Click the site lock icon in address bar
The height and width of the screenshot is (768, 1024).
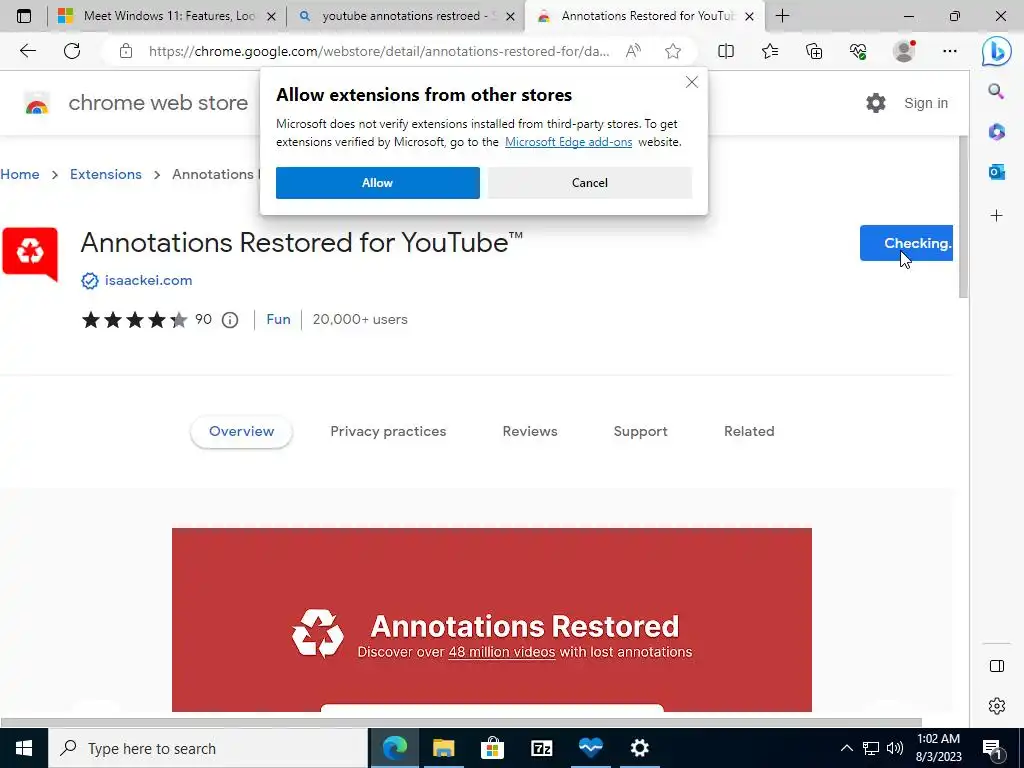point(126,51)
